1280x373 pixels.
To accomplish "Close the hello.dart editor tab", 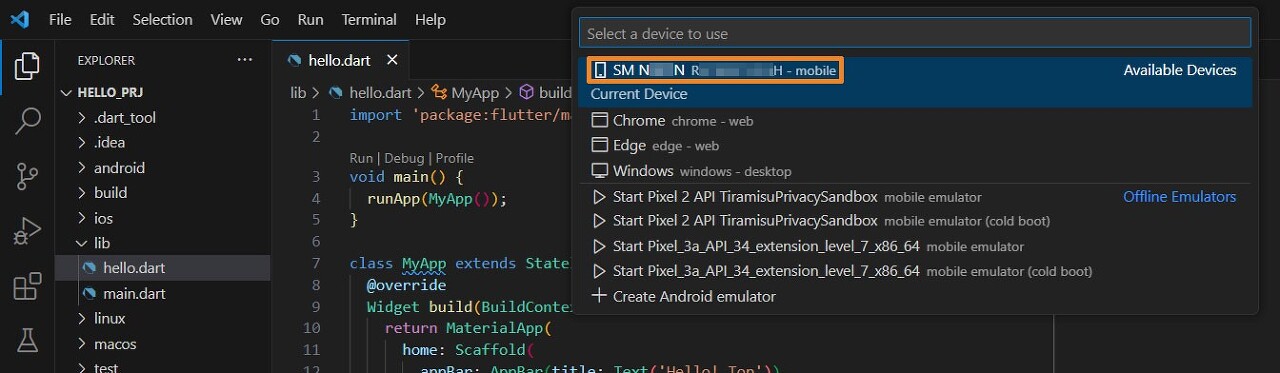I will click(392, 60).
